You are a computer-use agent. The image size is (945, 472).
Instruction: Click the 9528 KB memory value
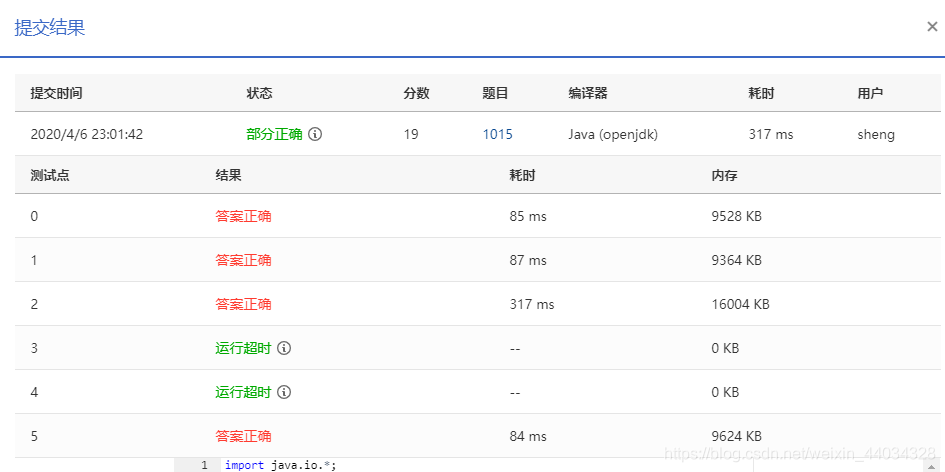pos(736,216)
